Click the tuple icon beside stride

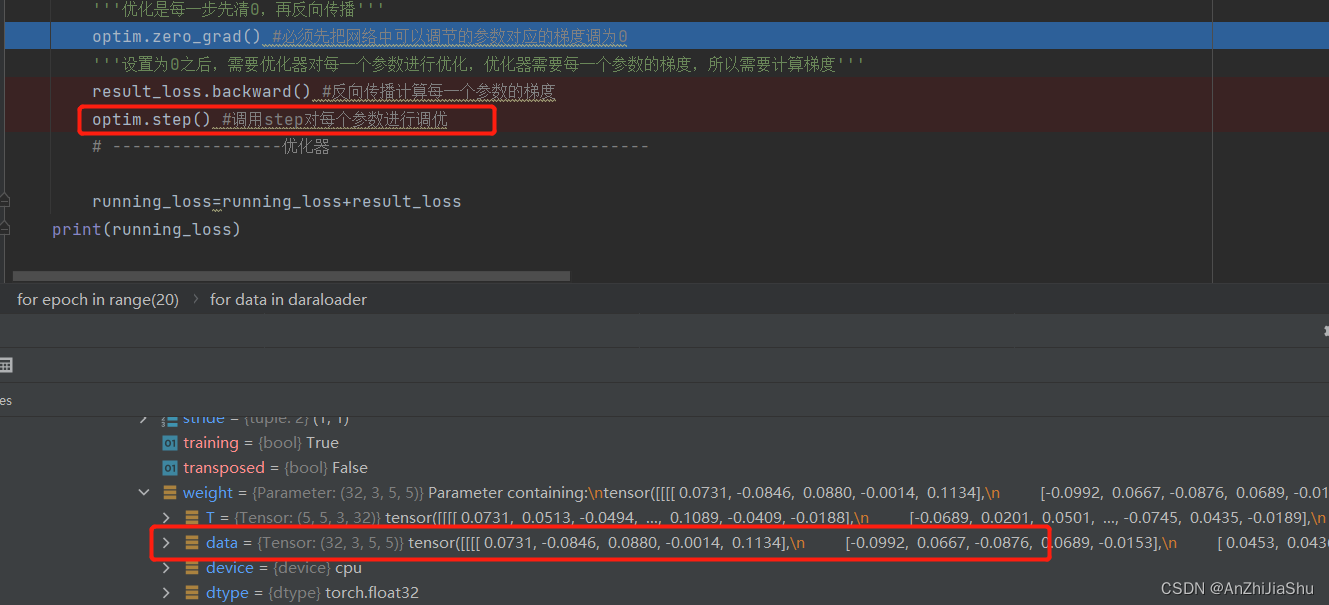[x=170, y=421]
